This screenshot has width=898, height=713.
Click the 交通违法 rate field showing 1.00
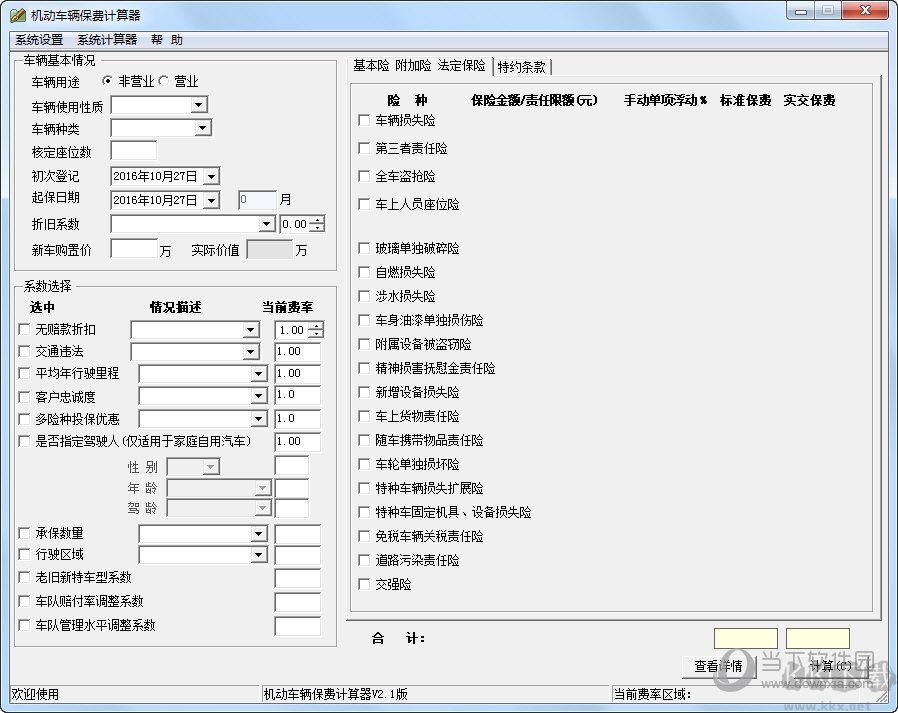point(297,352)
